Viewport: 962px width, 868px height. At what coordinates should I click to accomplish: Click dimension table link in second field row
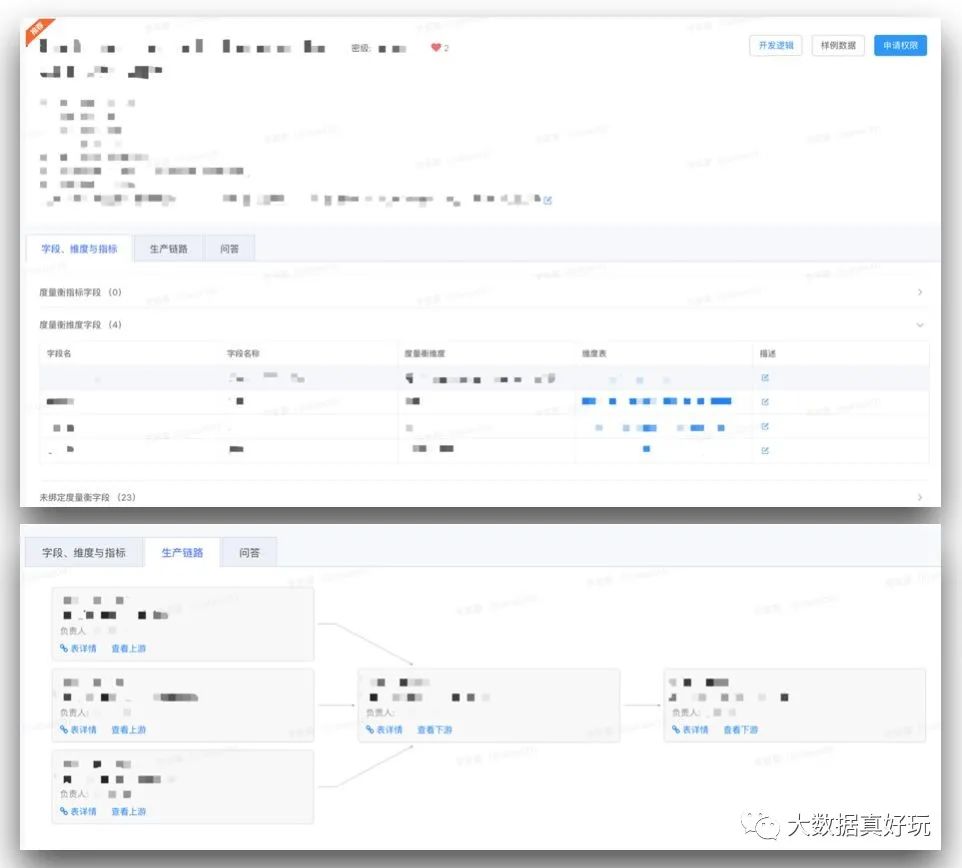[656, 401]
